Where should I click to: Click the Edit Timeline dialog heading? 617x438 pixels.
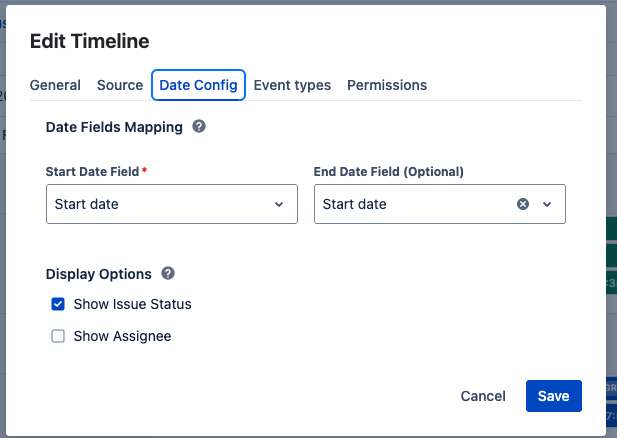click(x=90, y=41)
